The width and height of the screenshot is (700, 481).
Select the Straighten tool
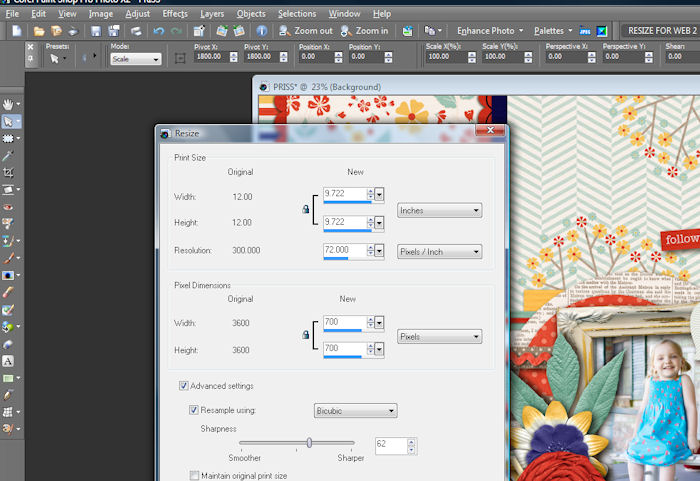click(x=8, y=190)
